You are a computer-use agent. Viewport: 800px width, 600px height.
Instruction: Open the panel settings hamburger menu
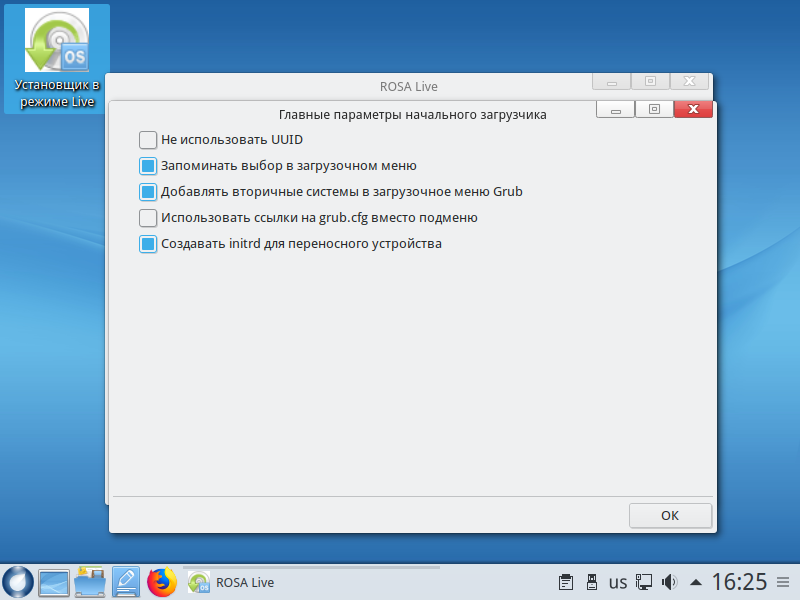coord(783,582)
